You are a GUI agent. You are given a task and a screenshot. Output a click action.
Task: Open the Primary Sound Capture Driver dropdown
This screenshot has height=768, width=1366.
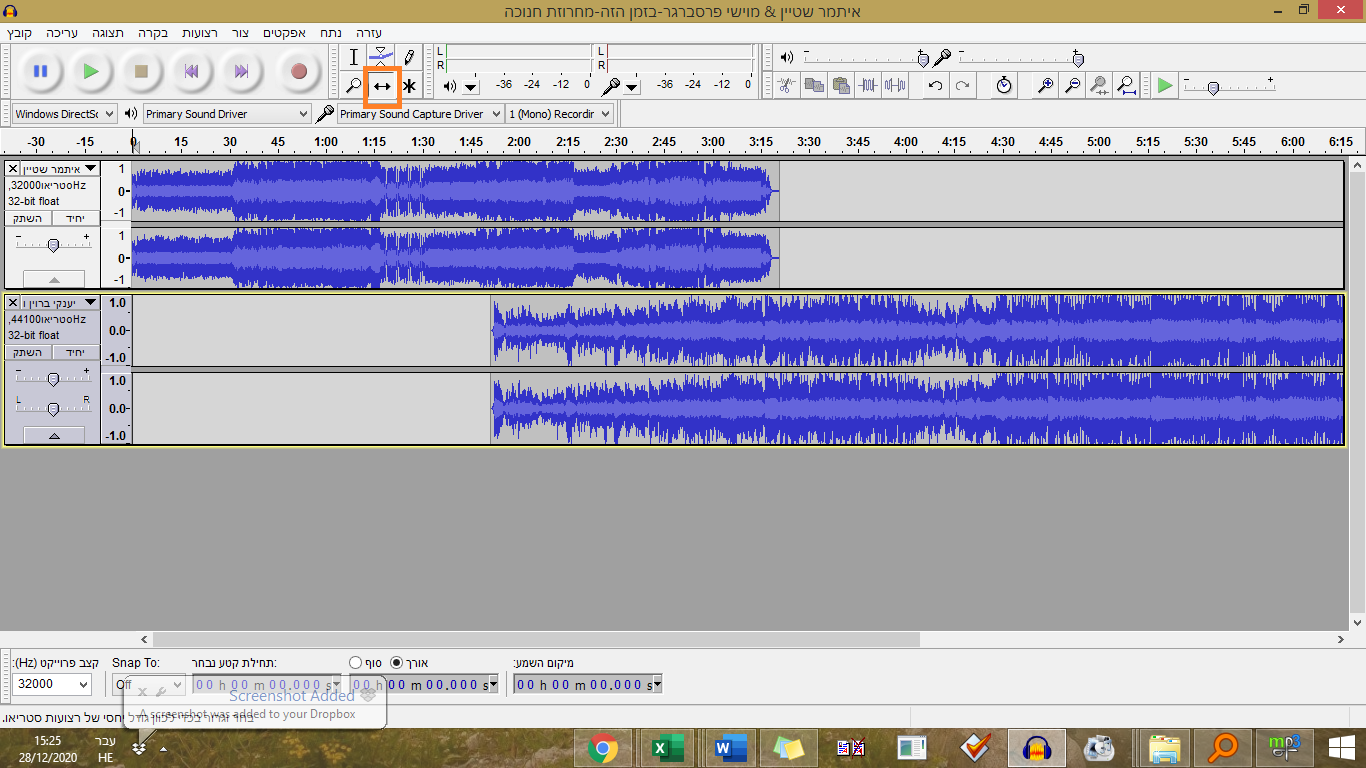(420, 114)
